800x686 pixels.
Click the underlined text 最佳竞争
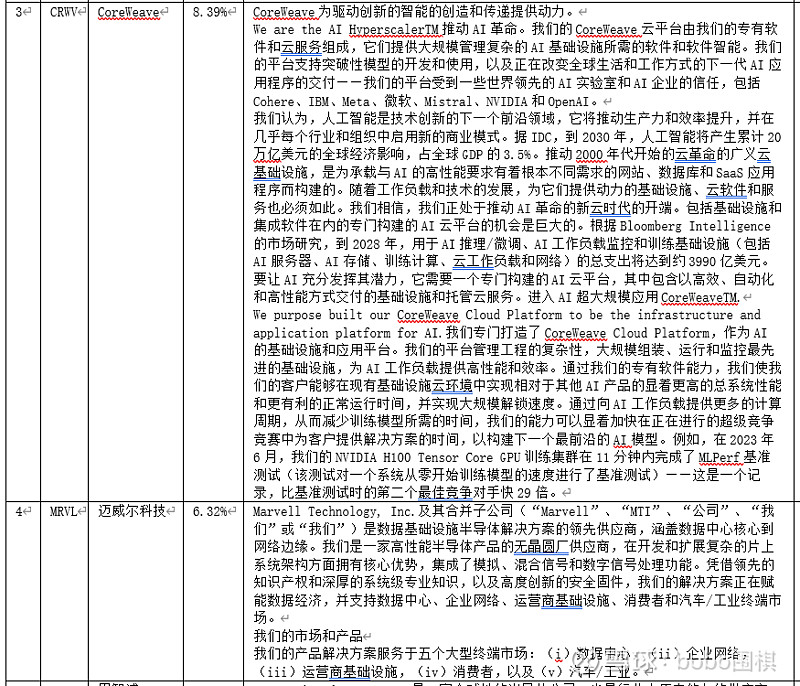coord(444,492)
